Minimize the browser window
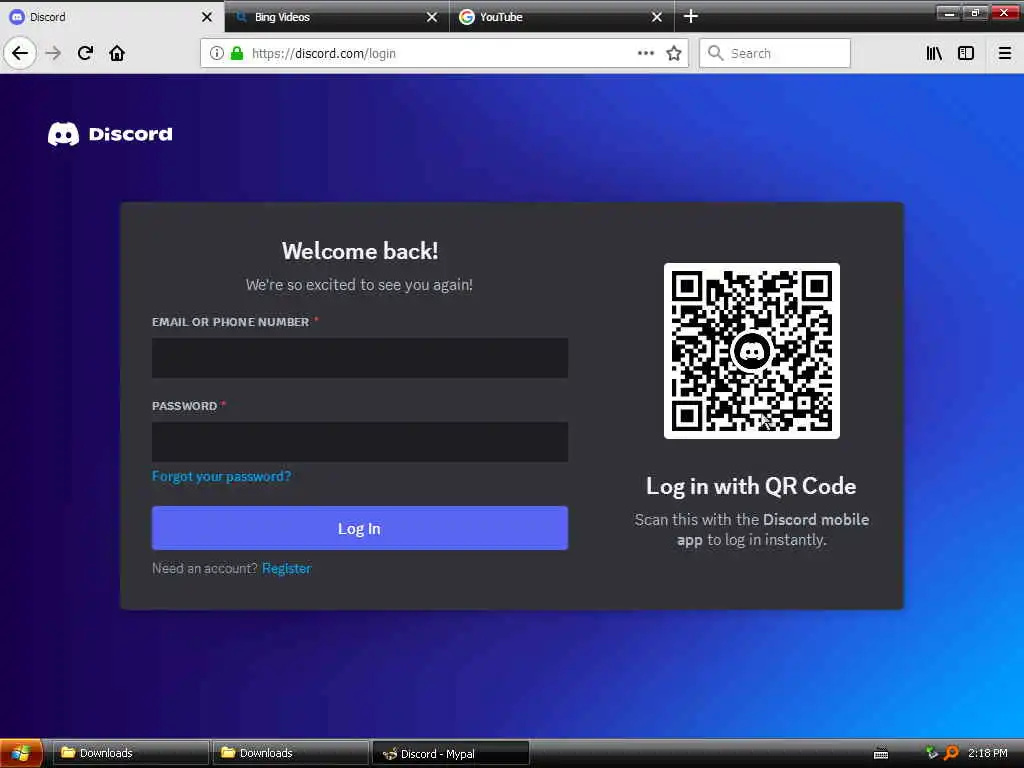The image size is (1024, 768). click(x=949, y=12)
